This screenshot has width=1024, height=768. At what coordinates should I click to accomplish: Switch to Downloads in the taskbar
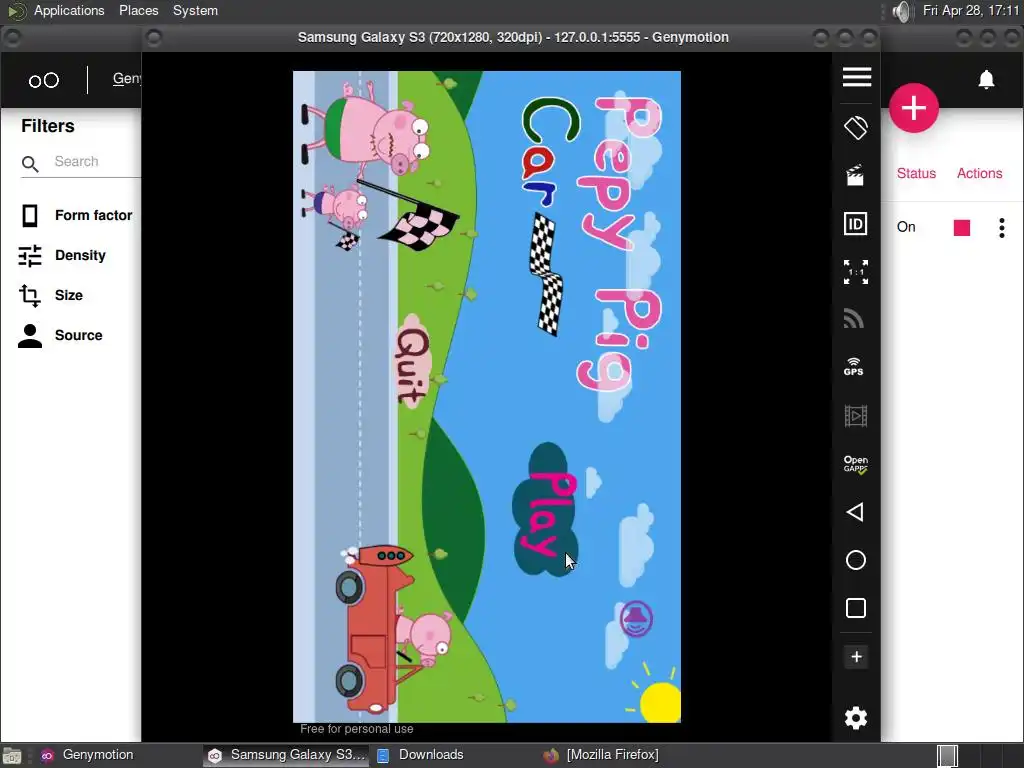[x=421, y=755]
